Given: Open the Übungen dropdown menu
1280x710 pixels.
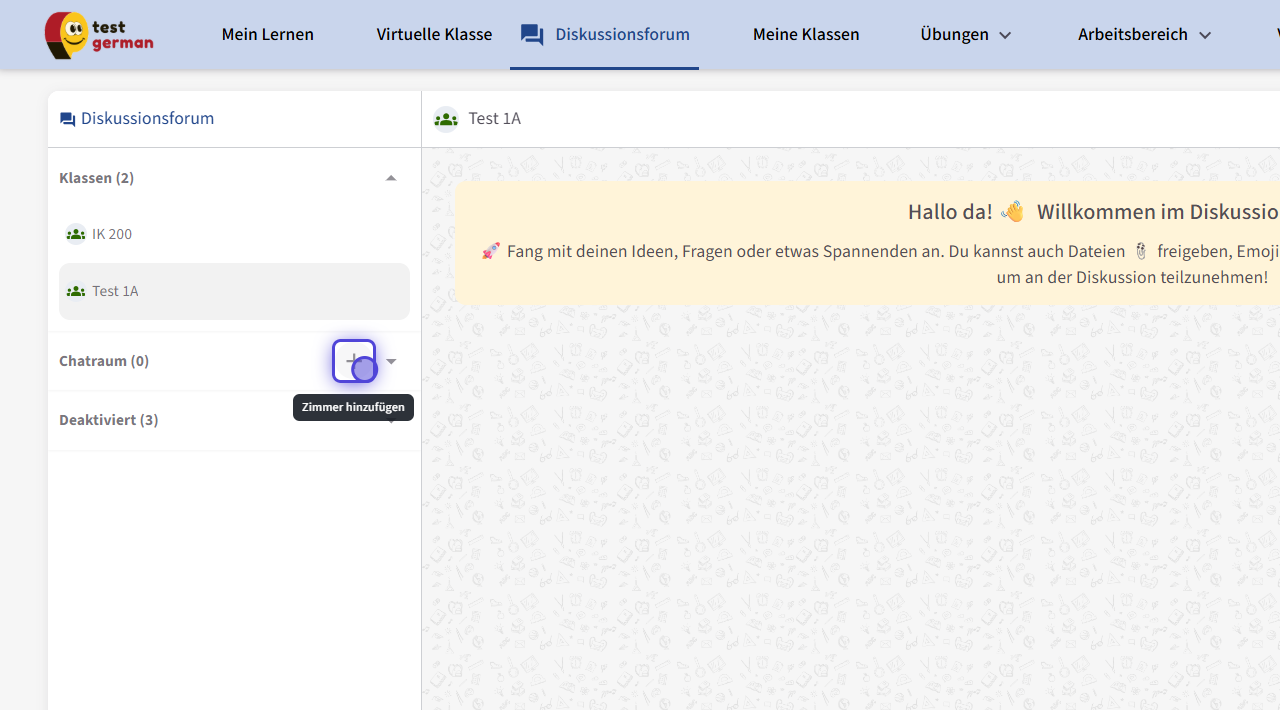Looking at the screenshot, I should [965, 35].
